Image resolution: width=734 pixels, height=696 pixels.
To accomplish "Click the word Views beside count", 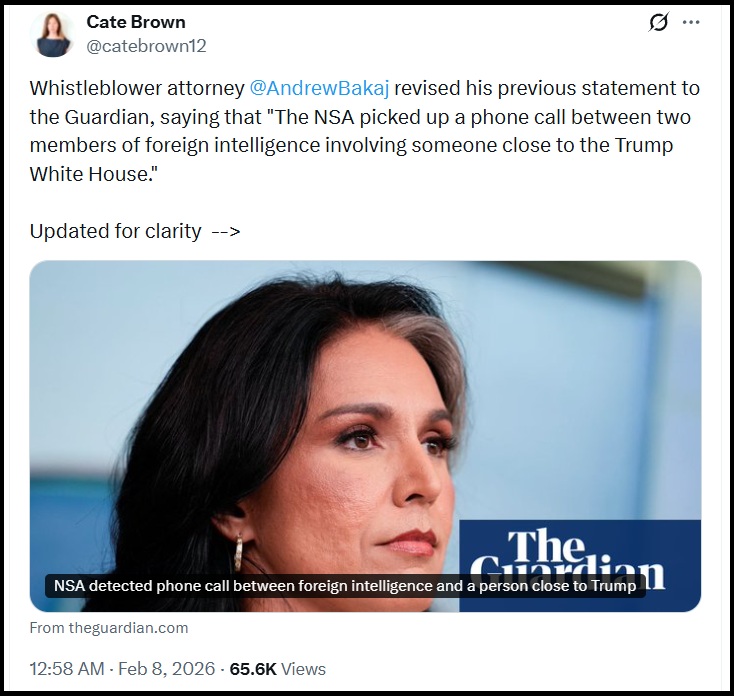I will (303, 669).
